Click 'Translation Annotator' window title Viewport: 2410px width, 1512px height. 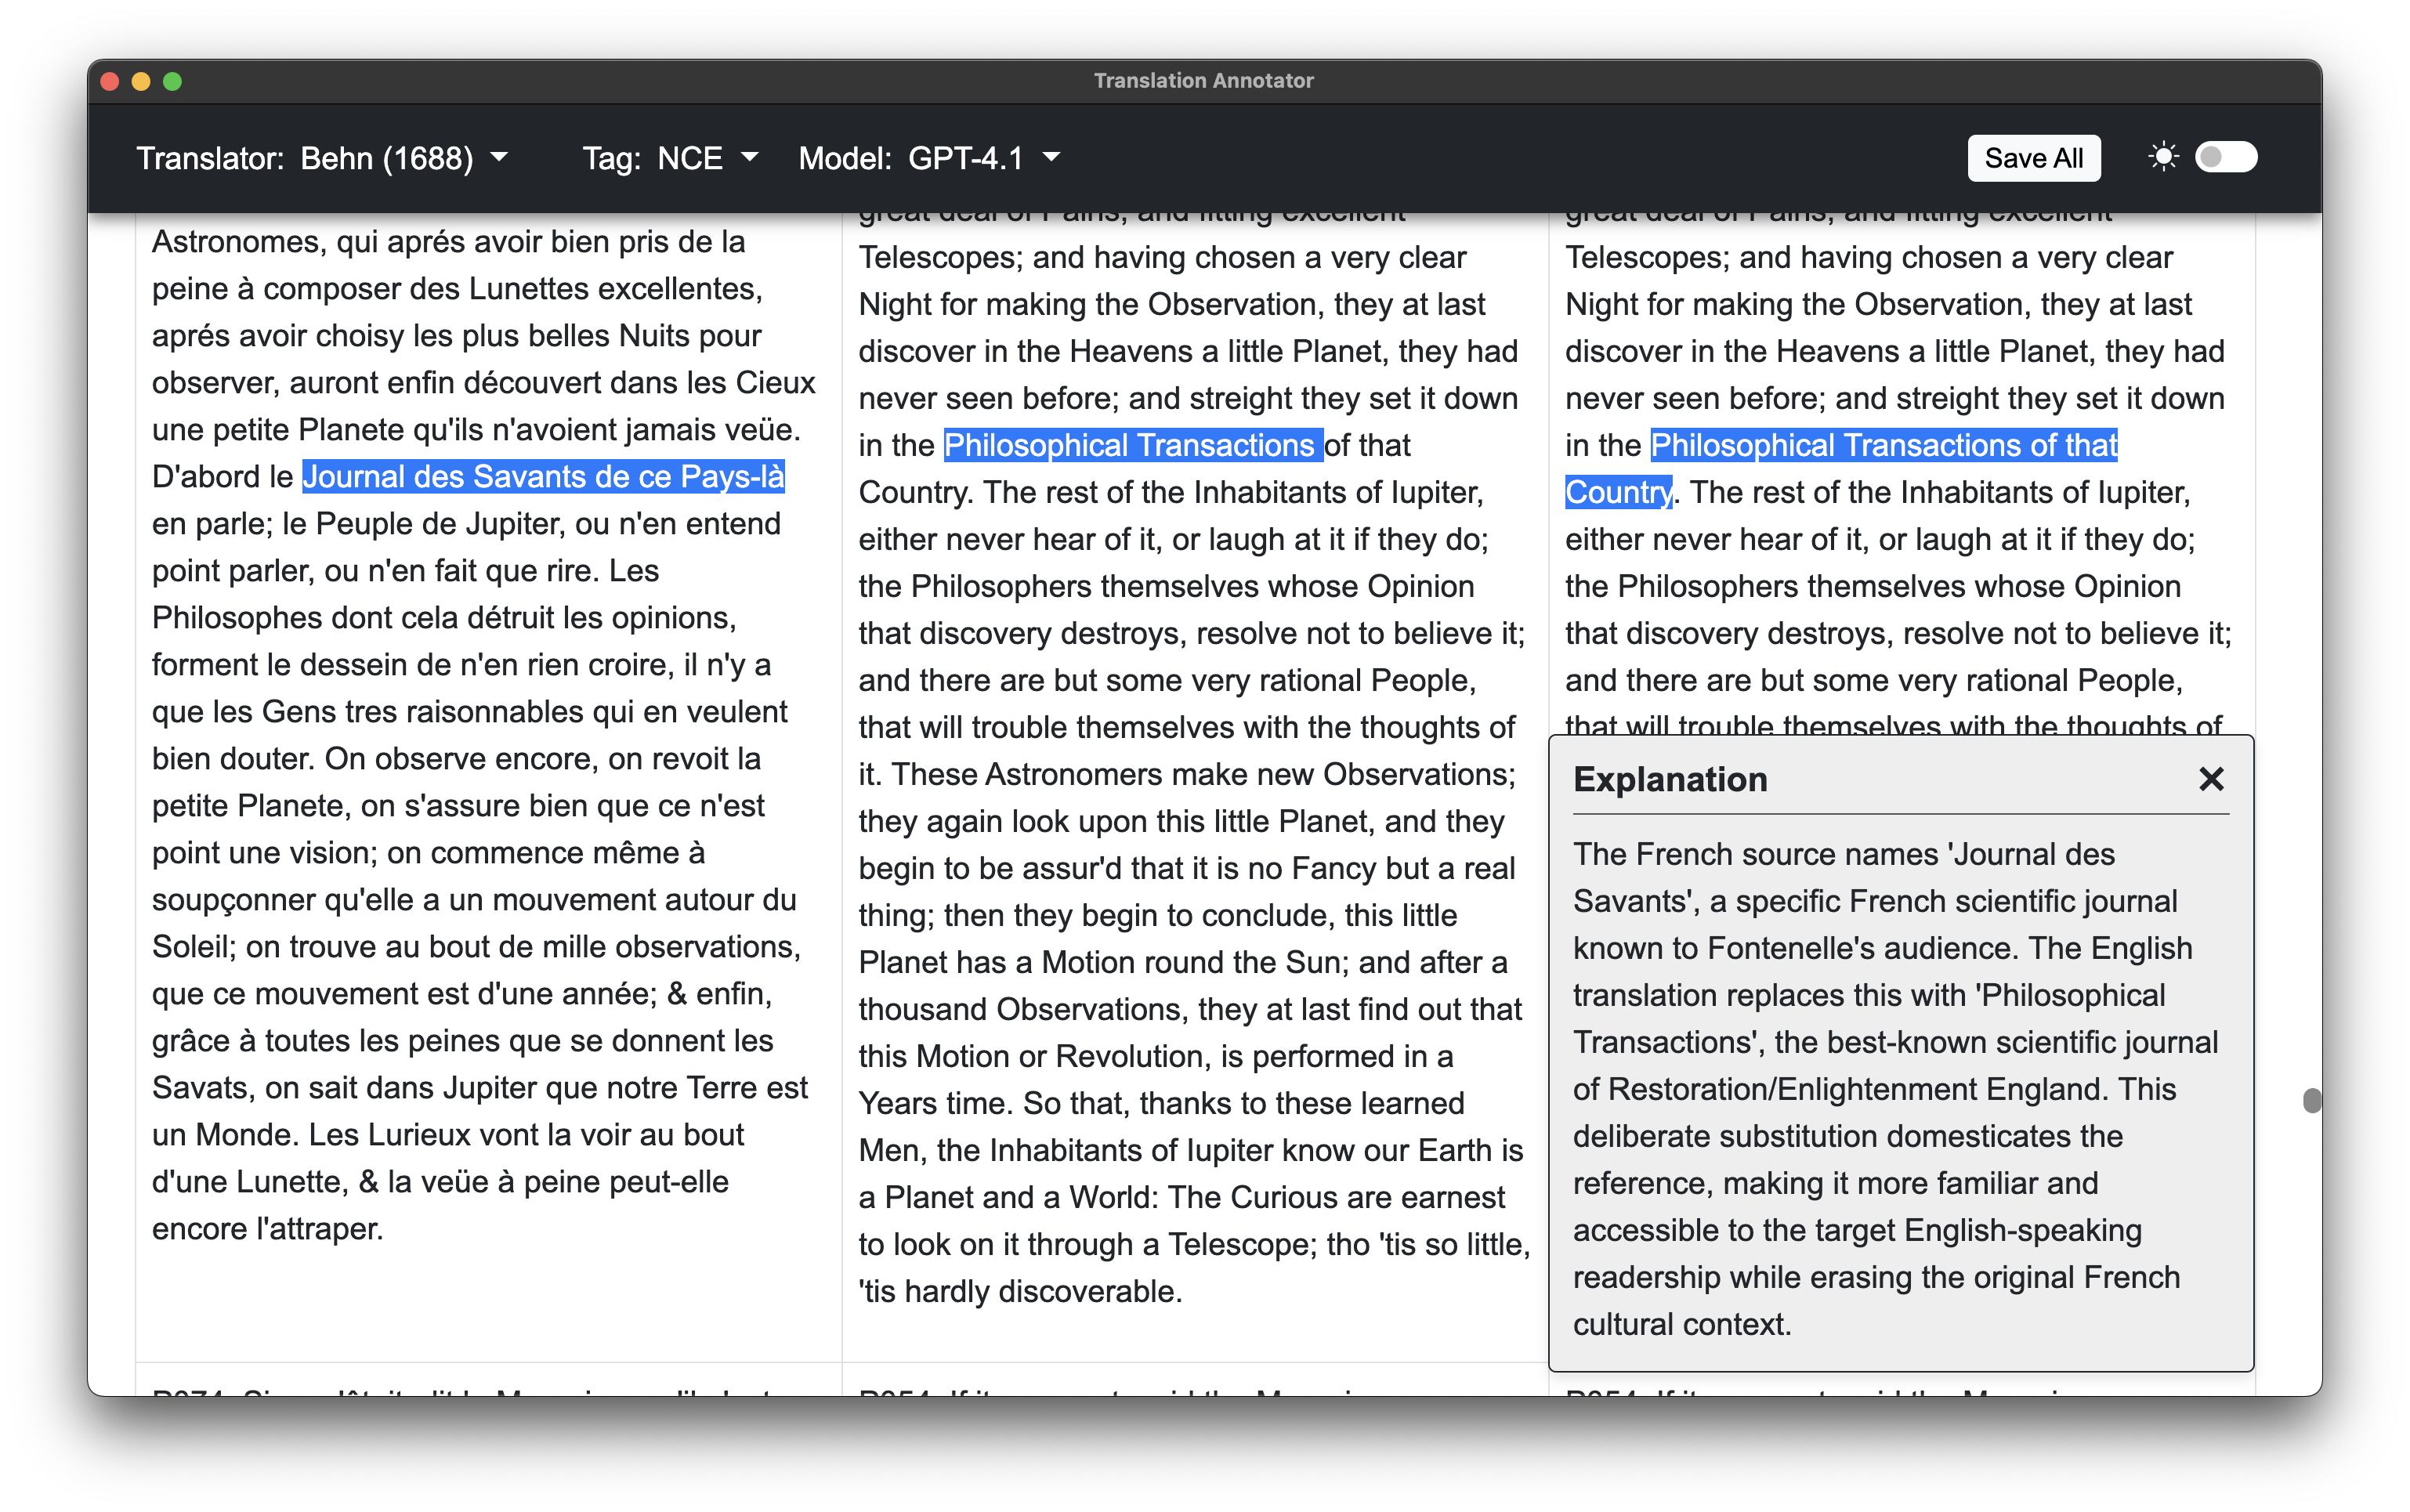pos(1203,80)
